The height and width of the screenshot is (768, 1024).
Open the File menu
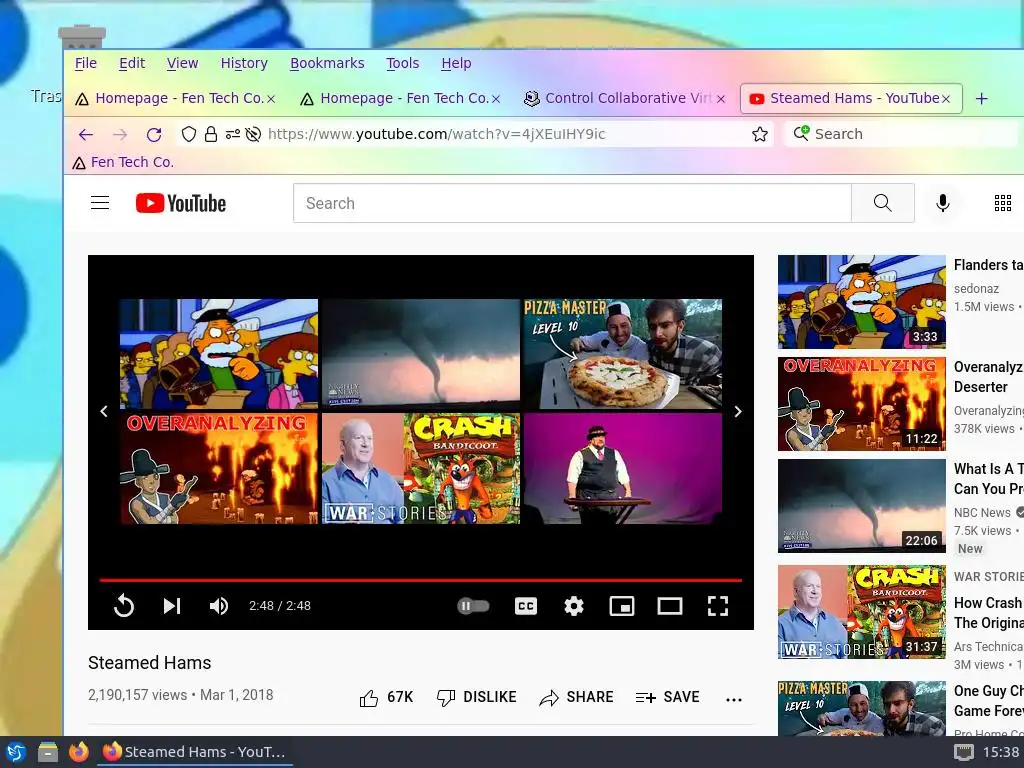coord(86,63)
